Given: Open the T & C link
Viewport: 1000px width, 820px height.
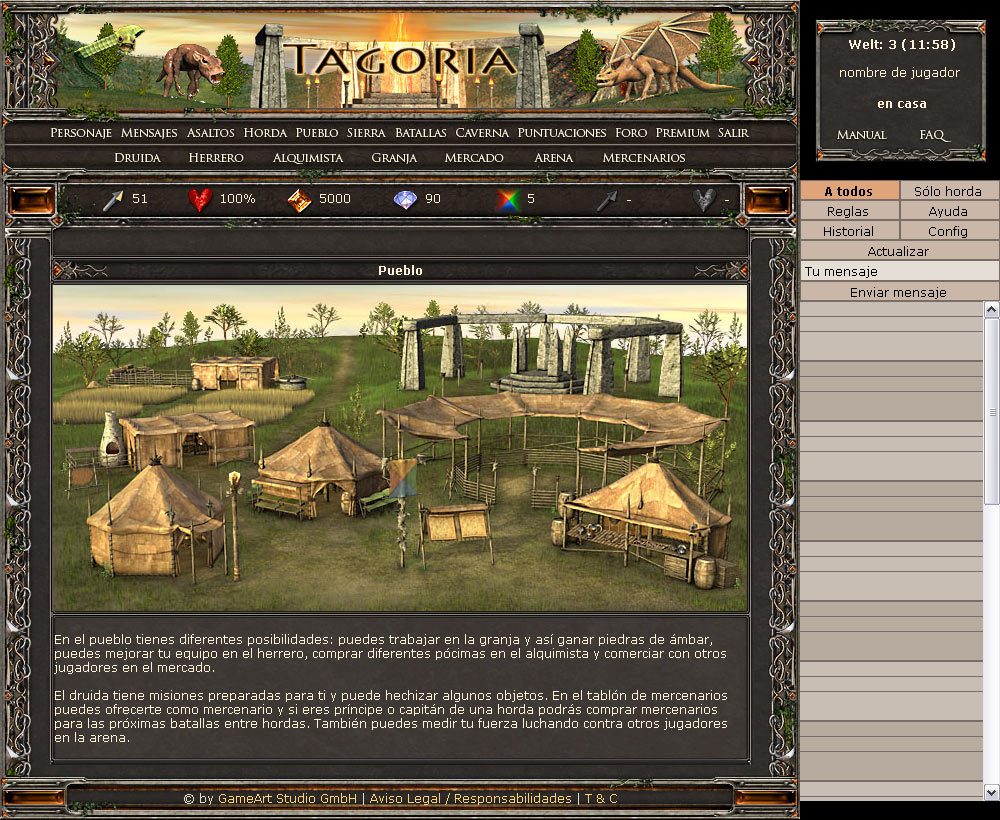Looking at the screenshot, I should click(601, 798).
